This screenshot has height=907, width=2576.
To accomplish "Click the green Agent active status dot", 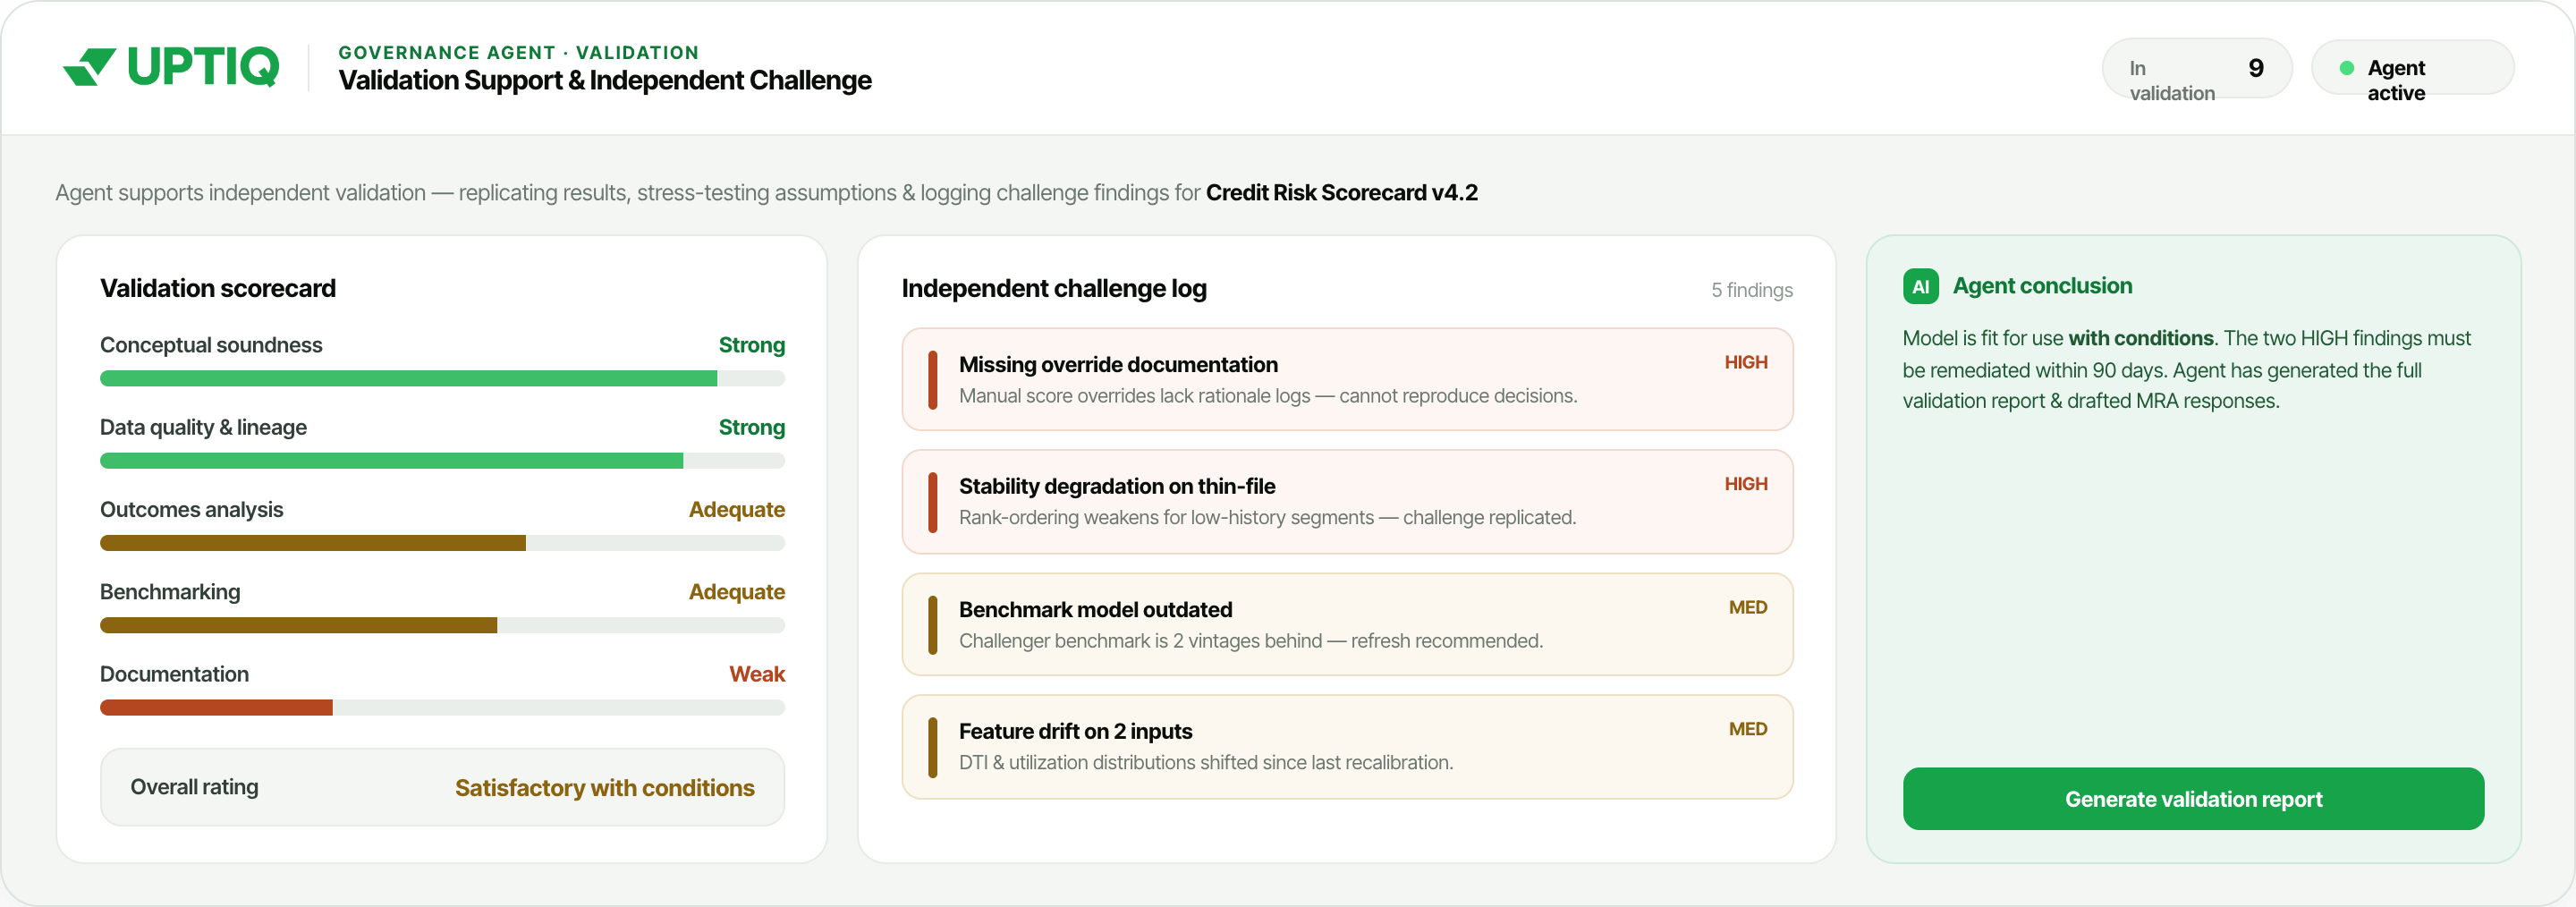I will tap(2346, 68).
